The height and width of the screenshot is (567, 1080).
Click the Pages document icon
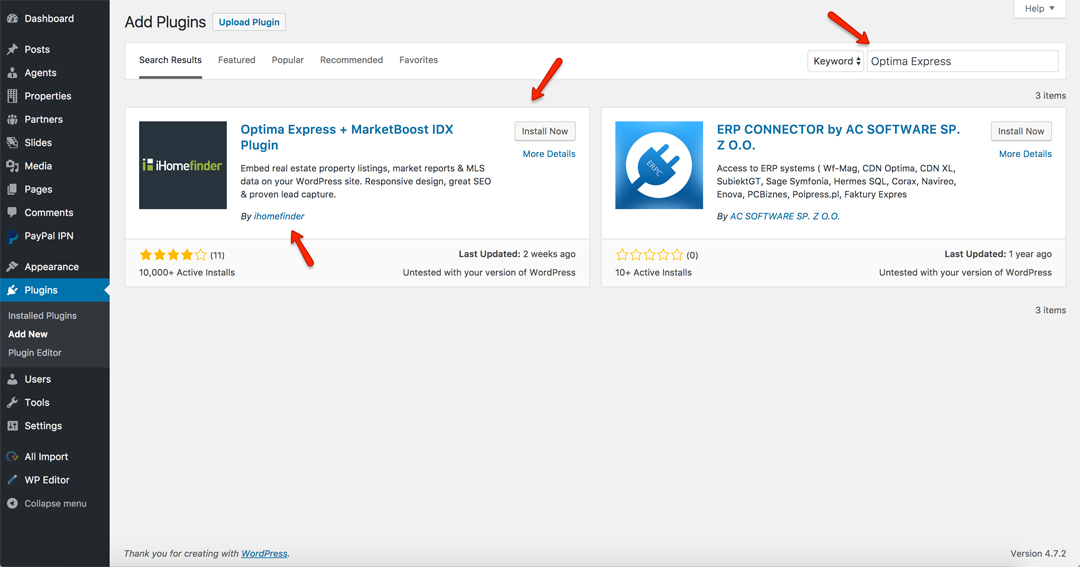pos(12,189)
